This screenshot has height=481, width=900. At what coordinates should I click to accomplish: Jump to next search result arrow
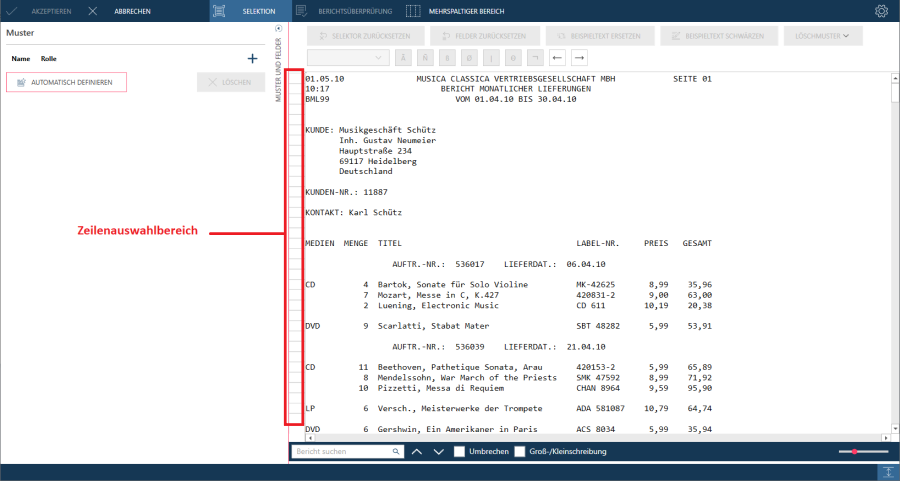pos(438,452)
